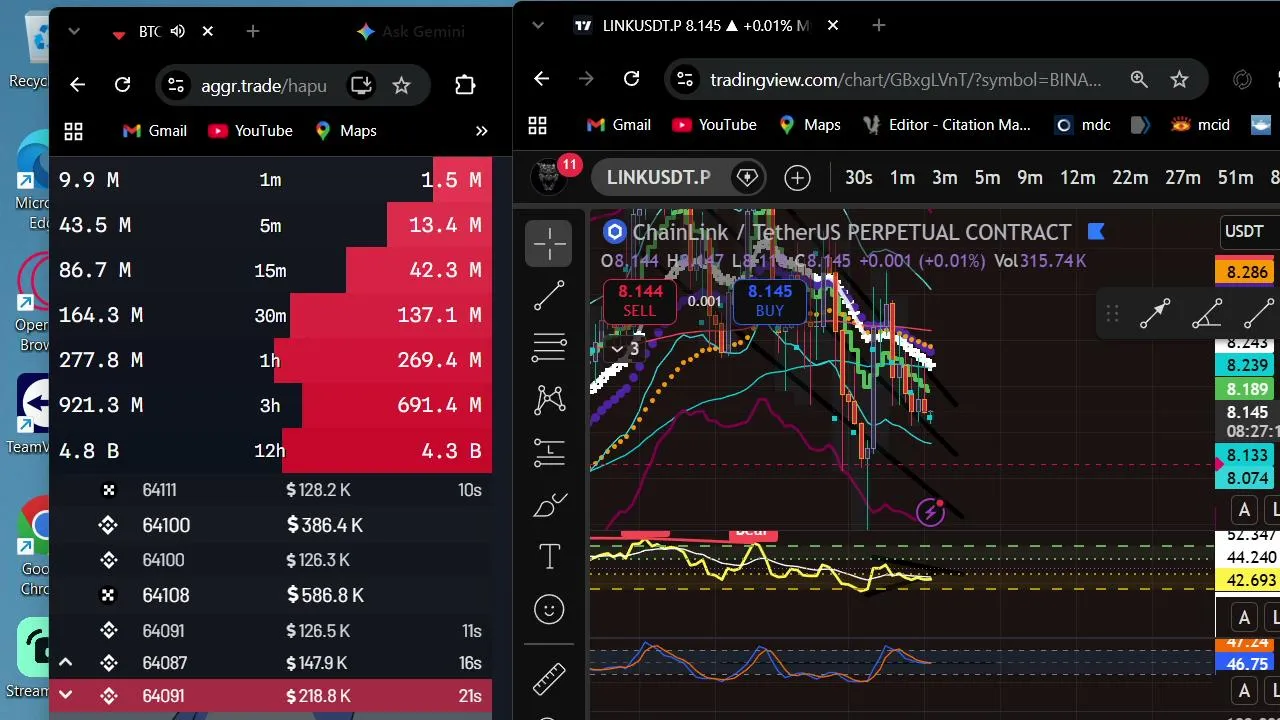Select the 22m chart timeframe

[x=1130, y=178]
